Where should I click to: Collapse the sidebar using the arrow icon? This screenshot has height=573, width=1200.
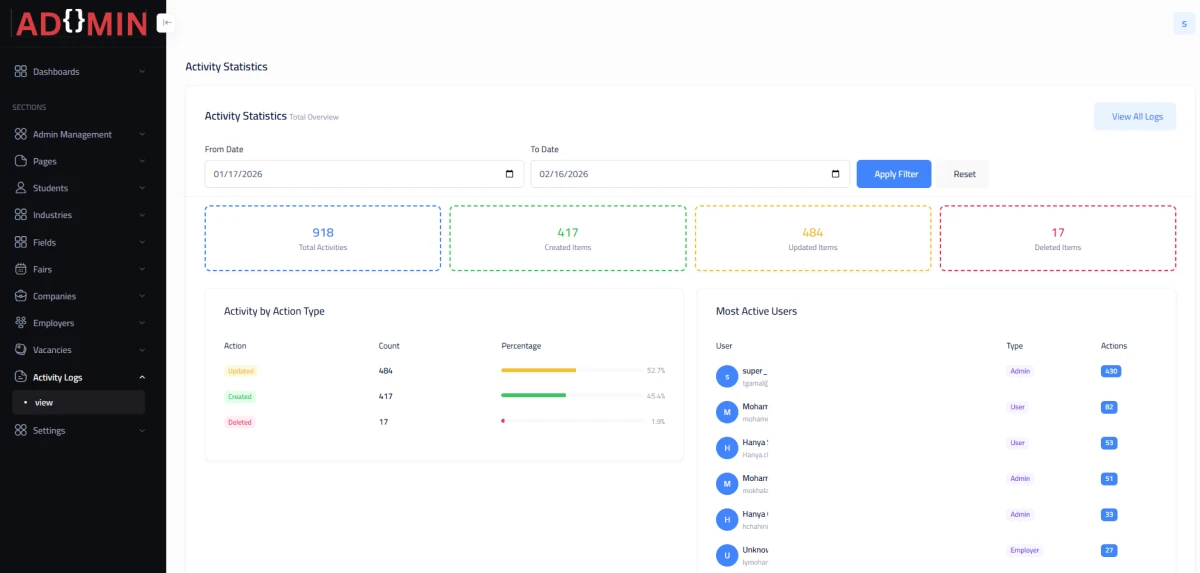(x=166, y=22)
